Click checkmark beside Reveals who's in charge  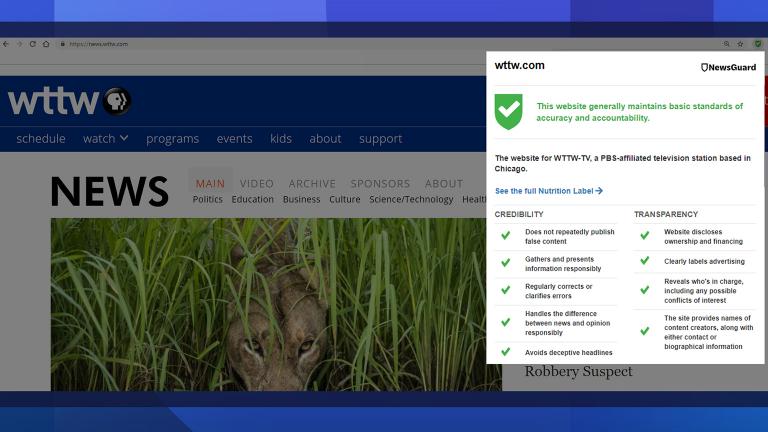(645, 290)
